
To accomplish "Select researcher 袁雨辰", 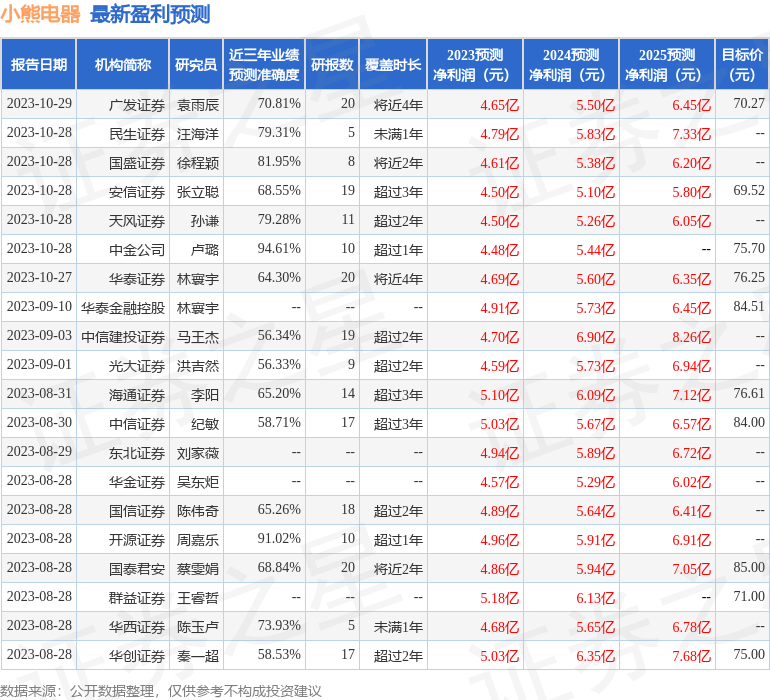I will click(198, 105).
